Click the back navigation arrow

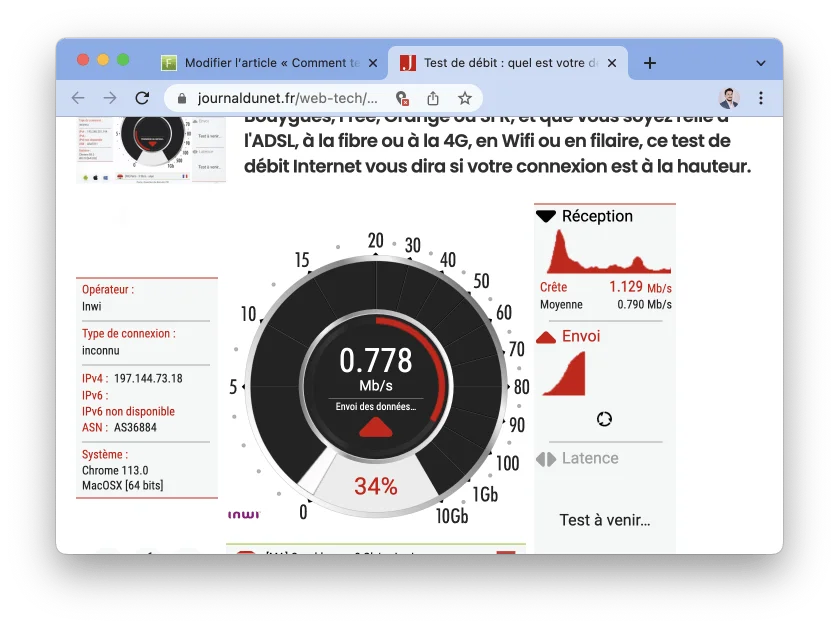[77, 99]
